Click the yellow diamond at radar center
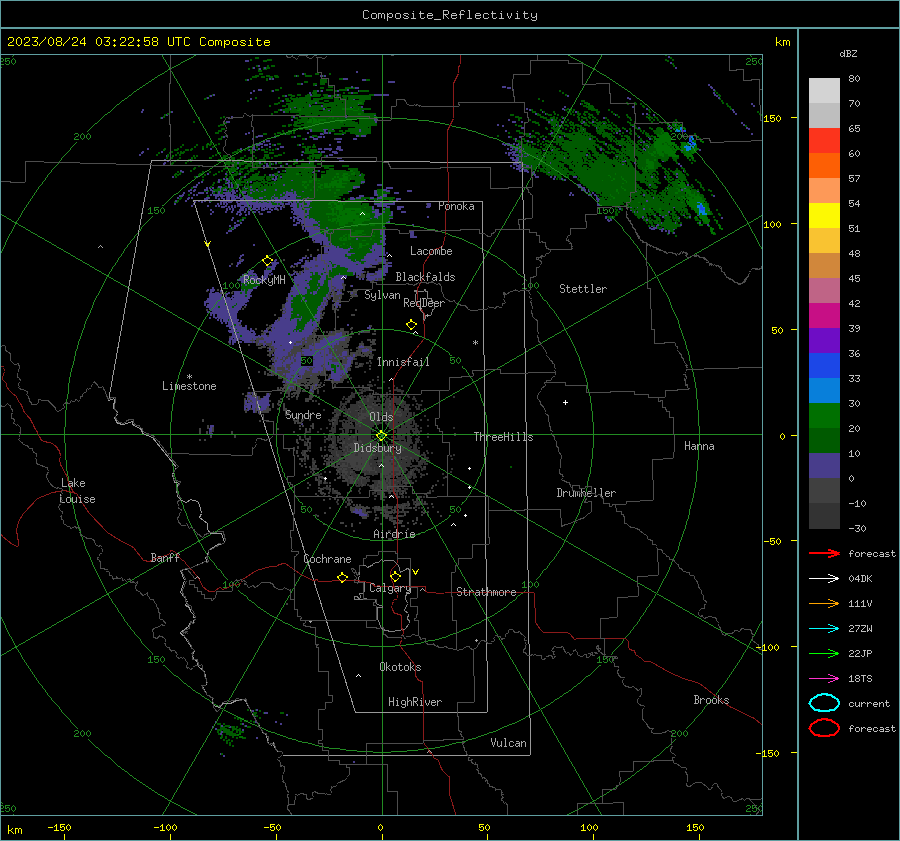Viewport: 900px width, 841px height. click(382, 436)
